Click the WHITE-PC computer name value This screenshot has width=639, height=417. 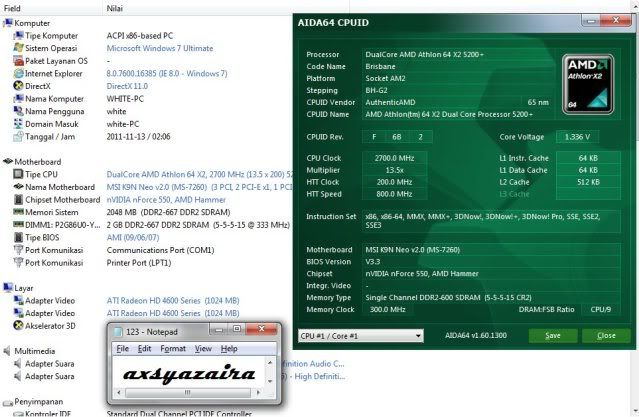click(x=125, y=99)
